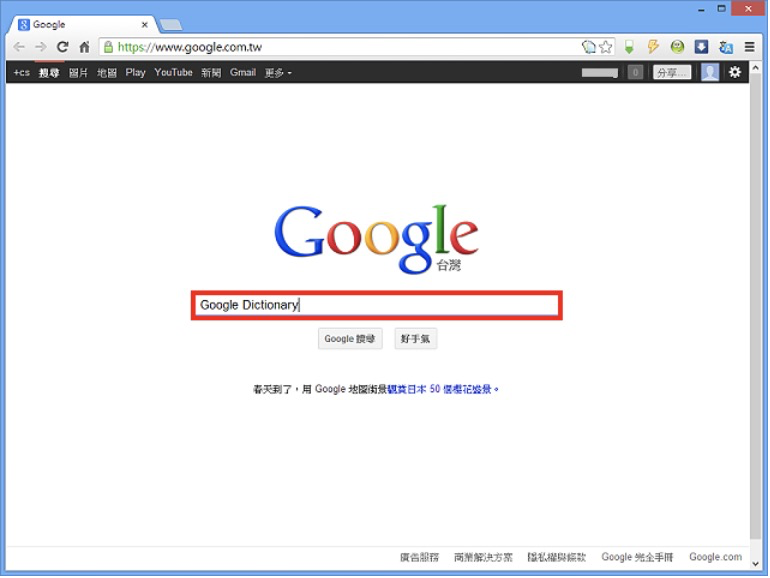Click the 好手氣 lucky button
Image resolution: width=770 pixels, height=578 pixels.
[x=415, y=339]
